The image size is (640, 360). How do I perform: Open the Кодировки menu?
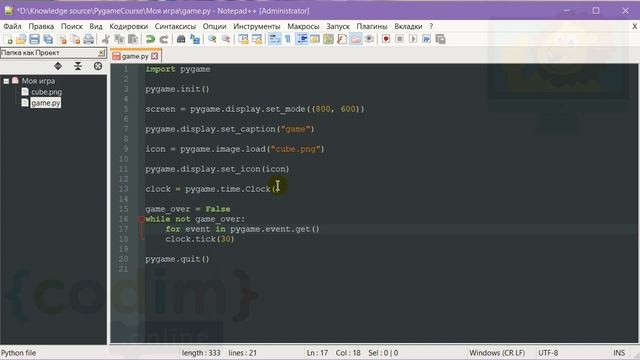[x=129, y=26]
